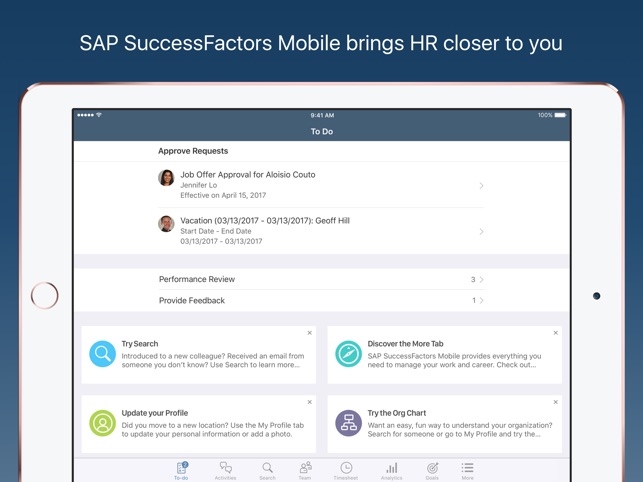
Task: Dismiss the Try Search card
Action: (x=310, y=333)
